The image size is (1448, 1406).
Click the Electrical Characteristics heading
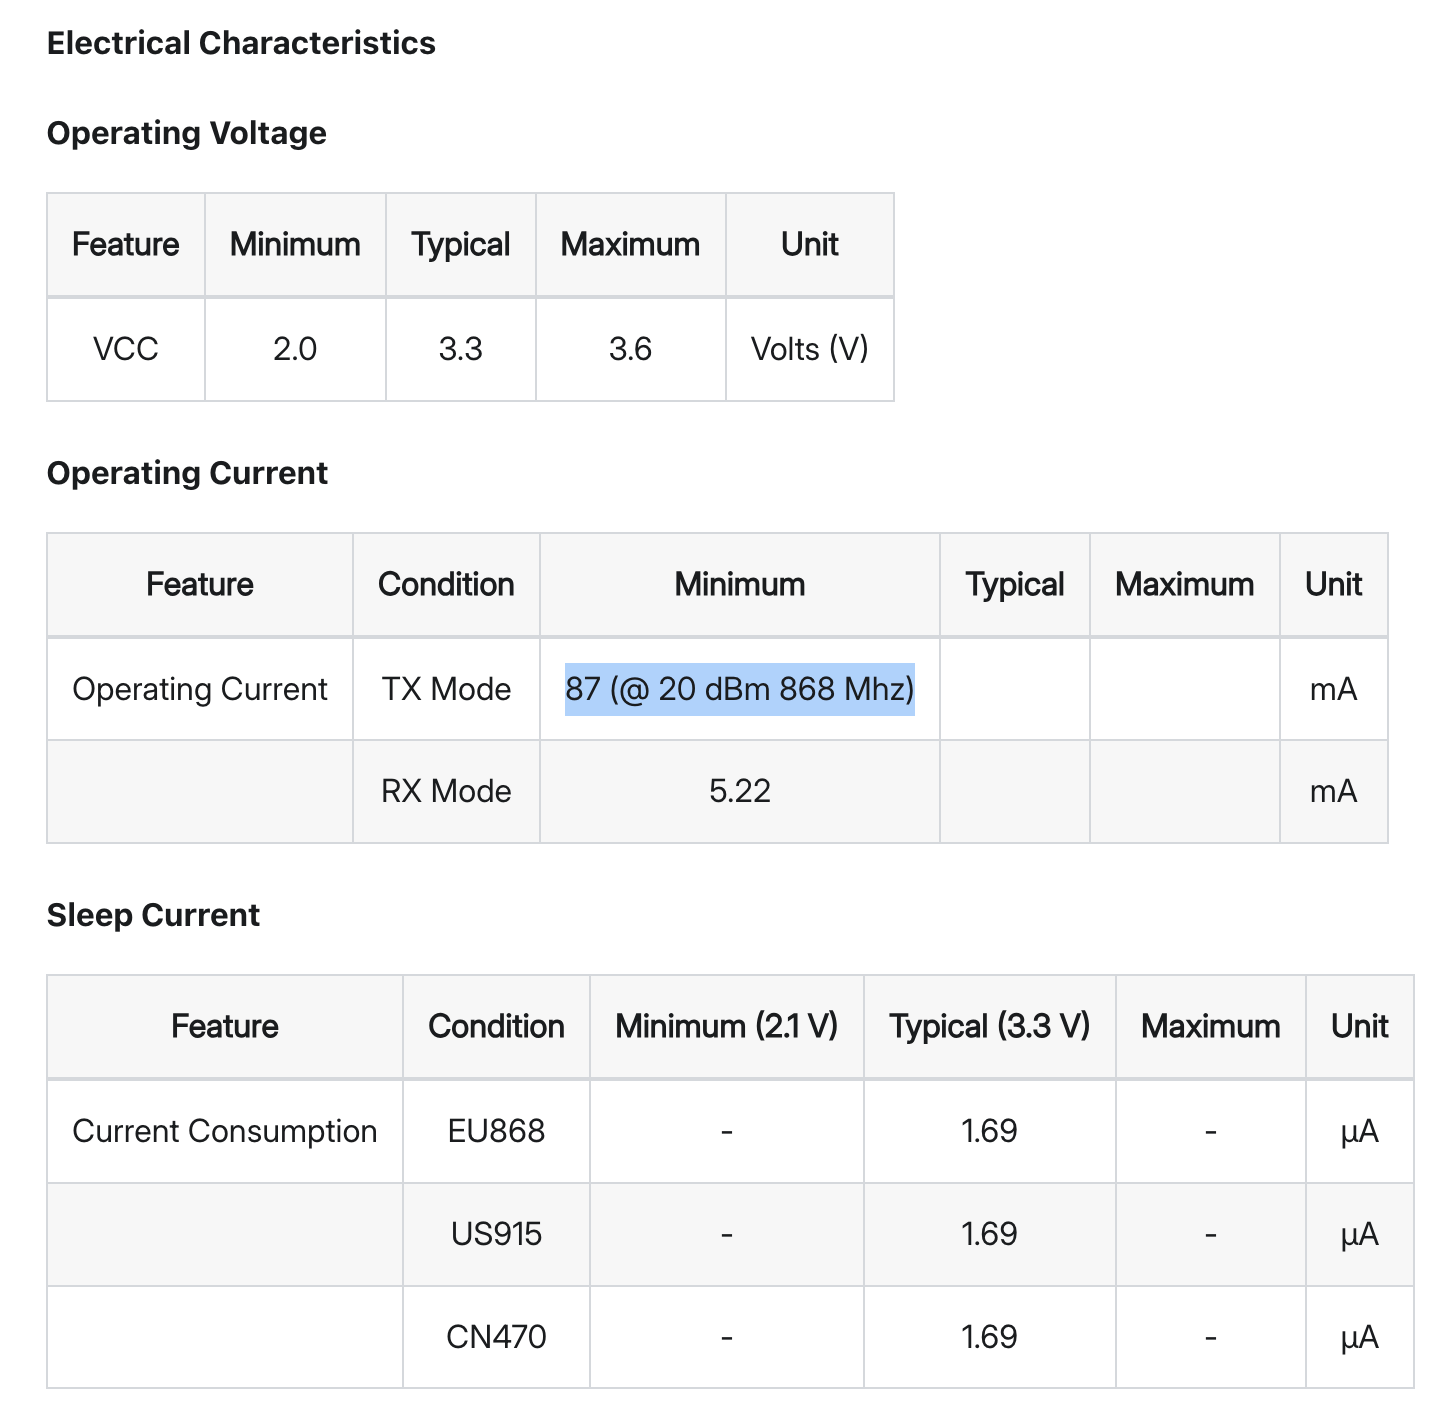point(241,43)
